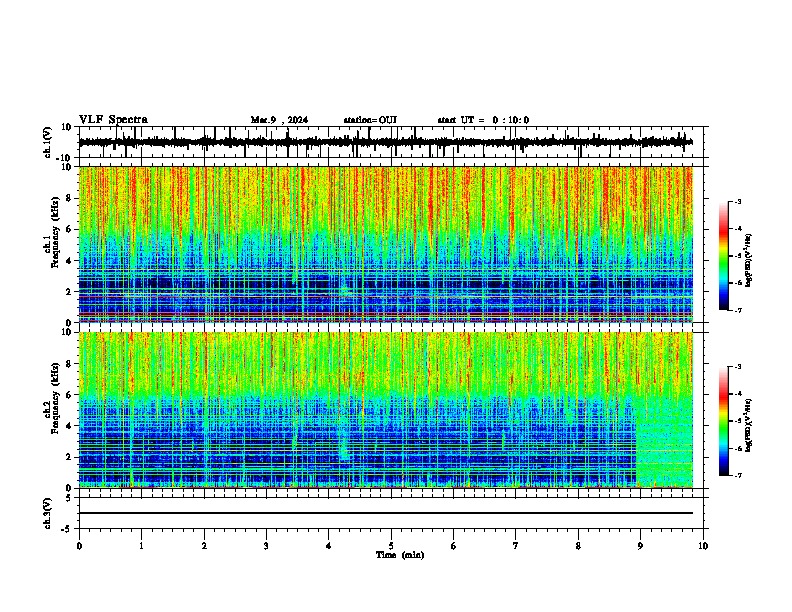Viewport: 792px width, 612px height.
Task: Click the "8" kHz tick on ch.1 frequency axis
Action: click(69, 198)
